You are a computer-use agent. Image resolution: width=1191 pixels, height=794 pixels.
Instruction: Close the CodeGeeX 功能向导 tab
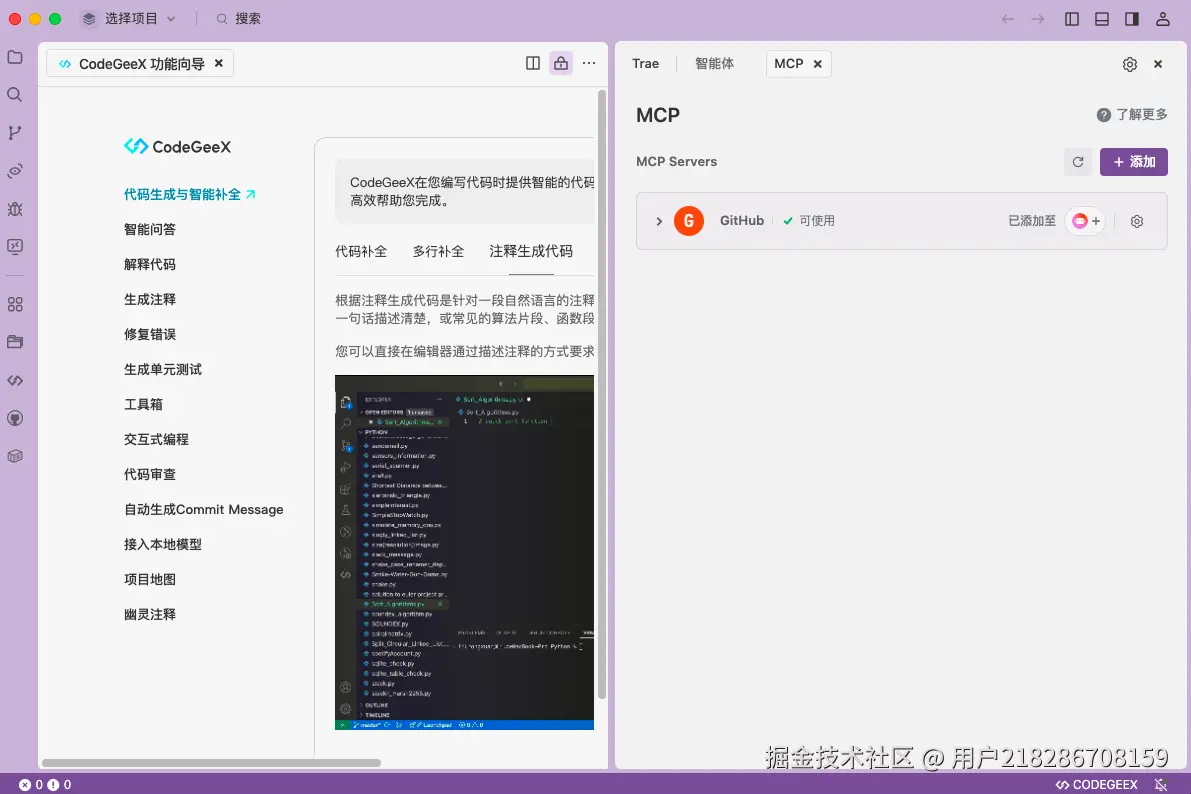pyautogui.click(x=219, y=63)
